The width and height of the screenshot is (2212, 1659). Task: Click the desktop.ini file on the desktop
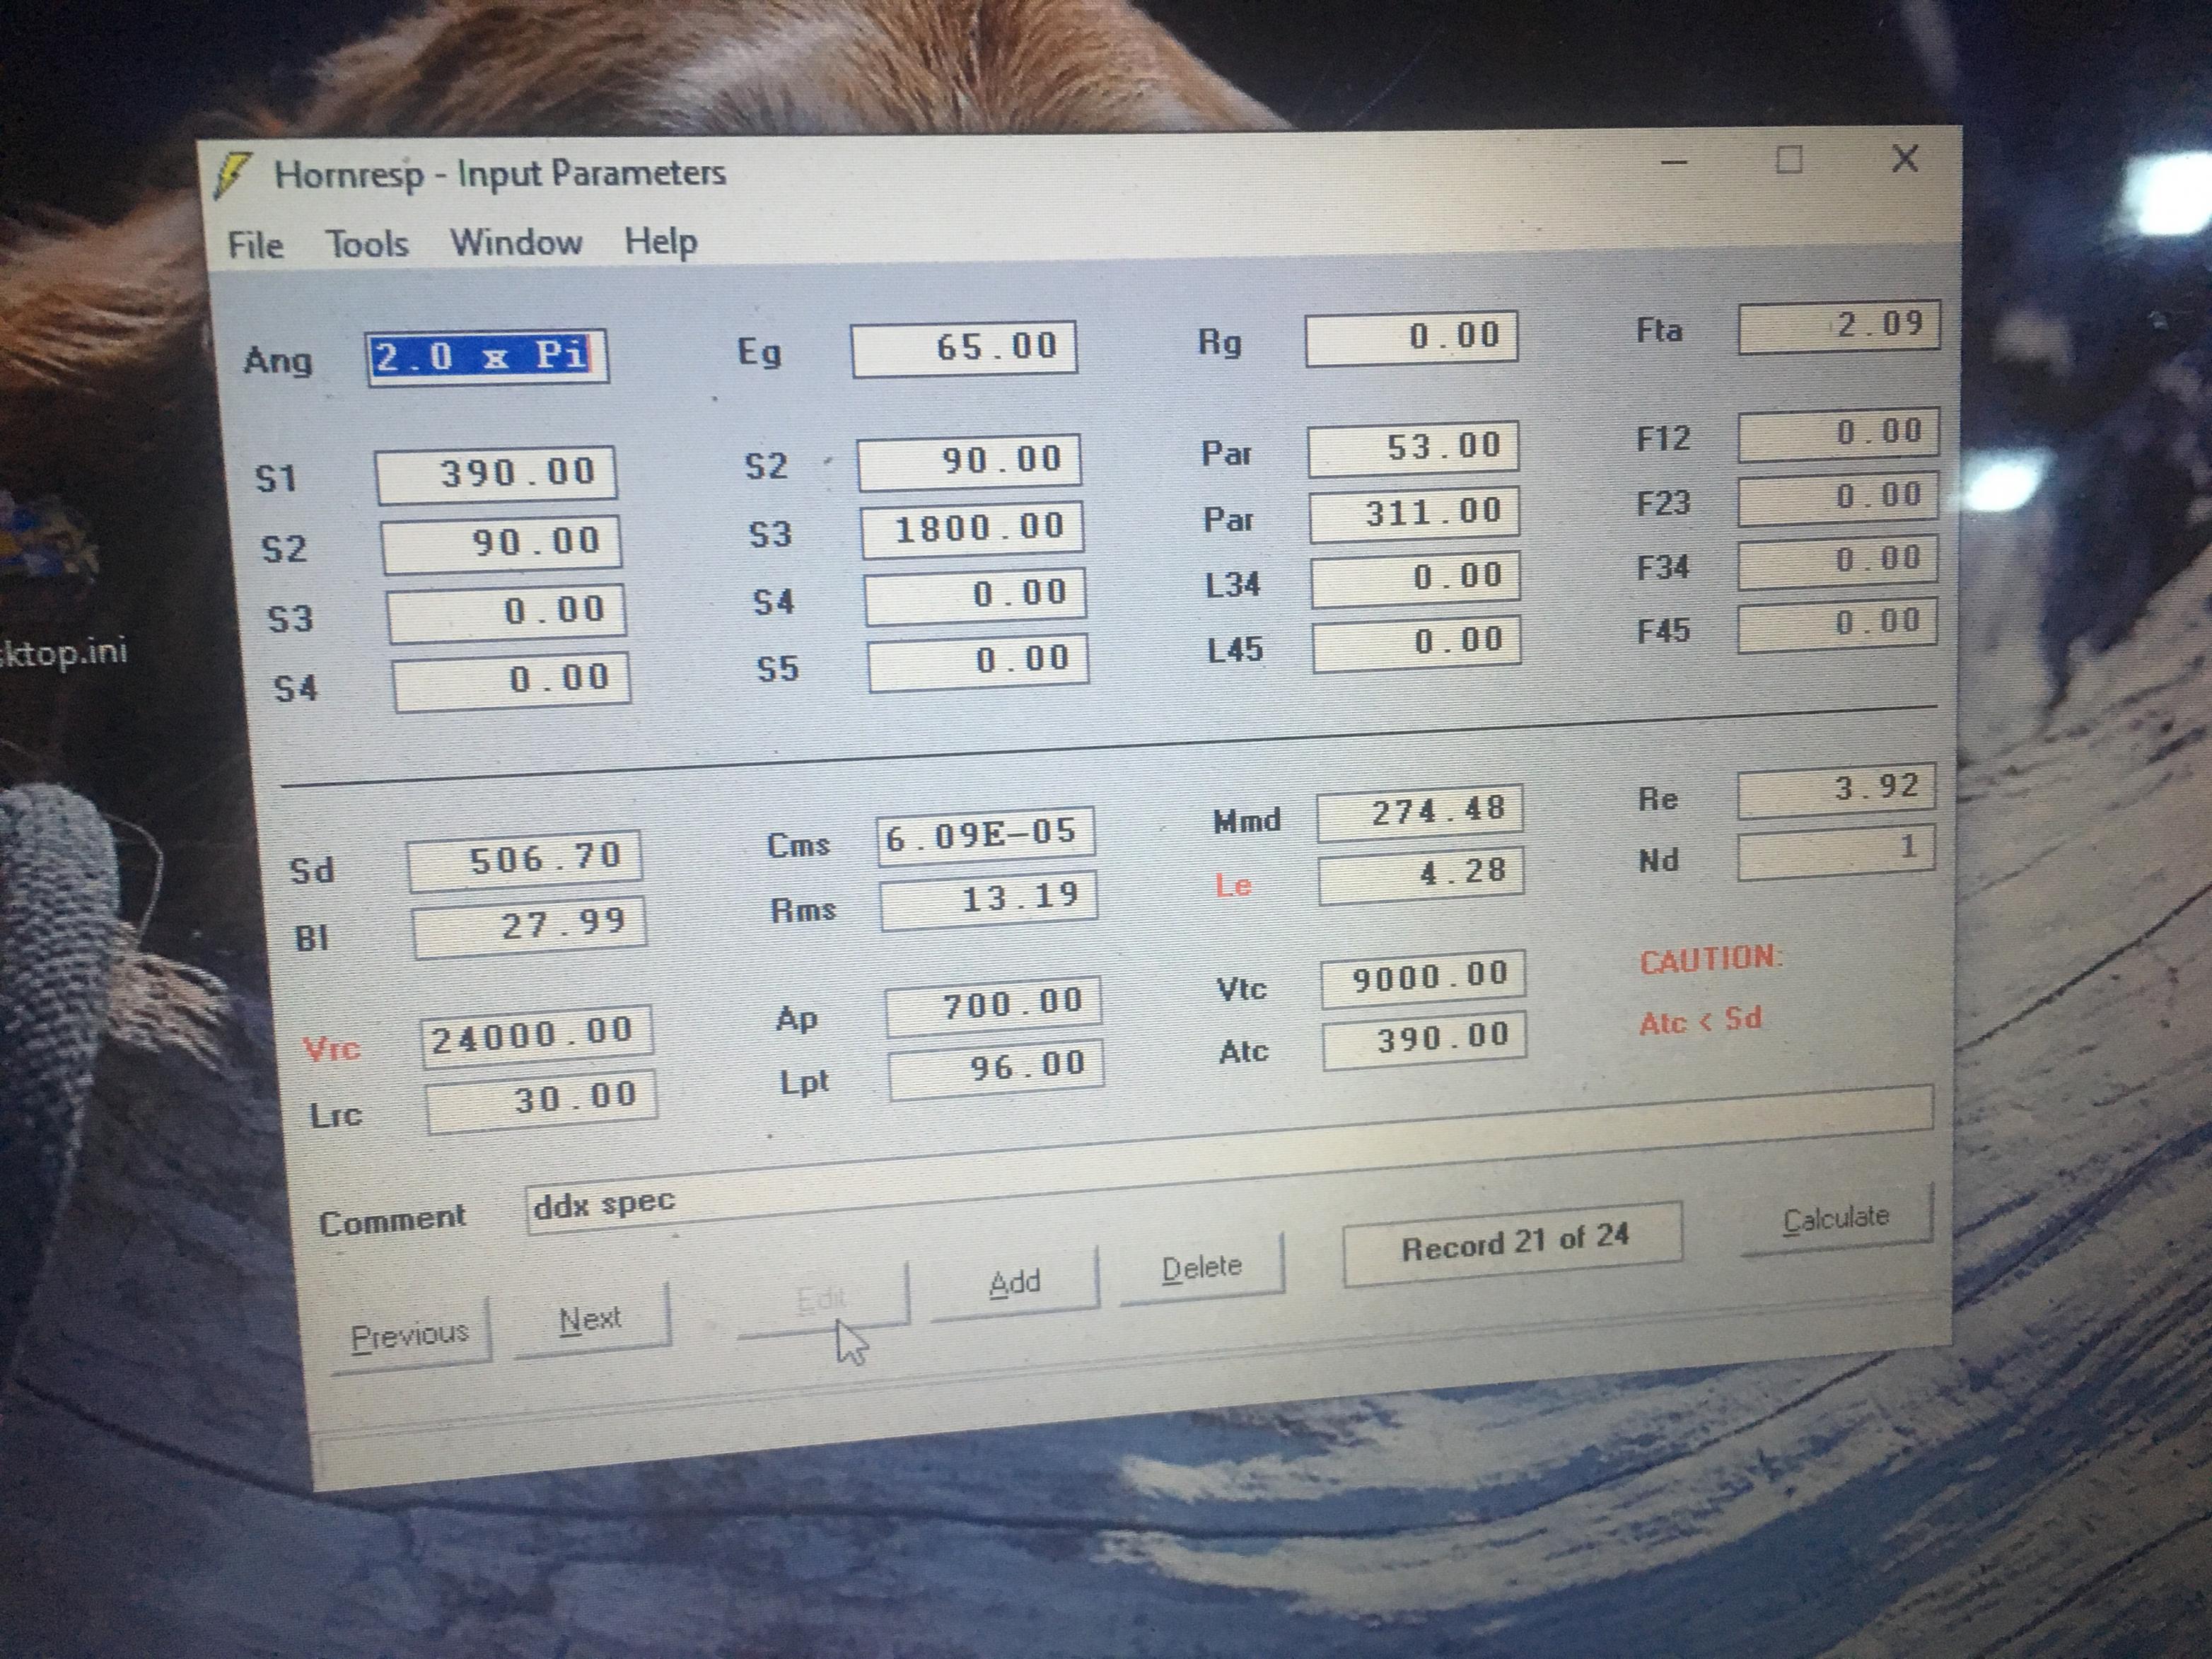coord(64,654)
